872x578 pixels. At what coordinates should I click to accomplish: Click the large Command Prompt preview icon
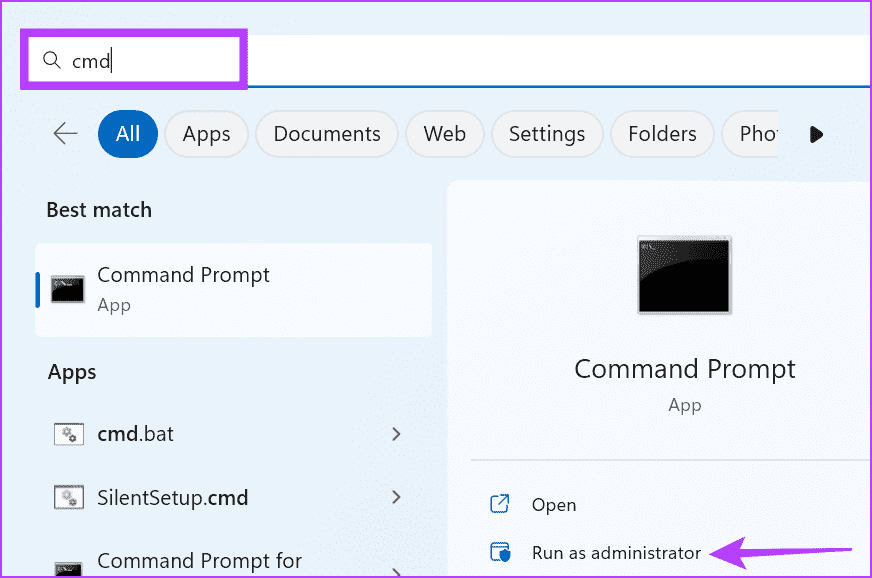(x=684, y=275)
